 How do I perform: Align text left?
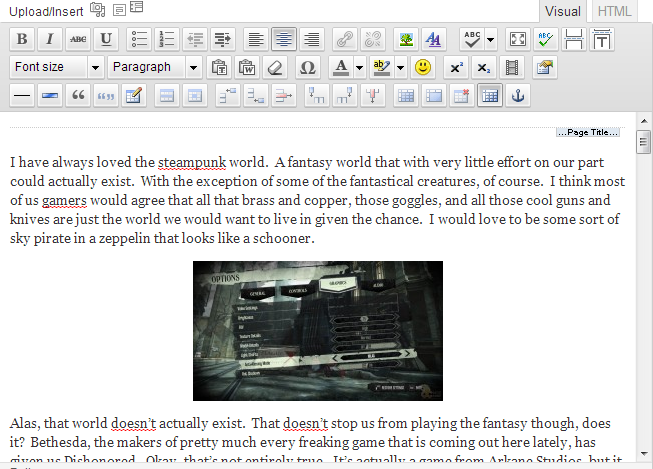[x=256, y=39]
